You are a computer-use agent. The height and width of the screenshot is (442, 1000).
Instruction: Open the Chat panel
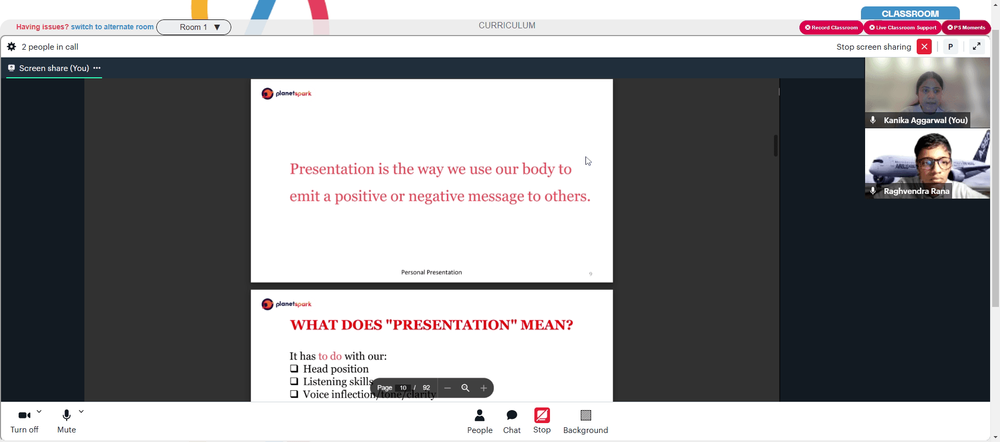point(511,415)
